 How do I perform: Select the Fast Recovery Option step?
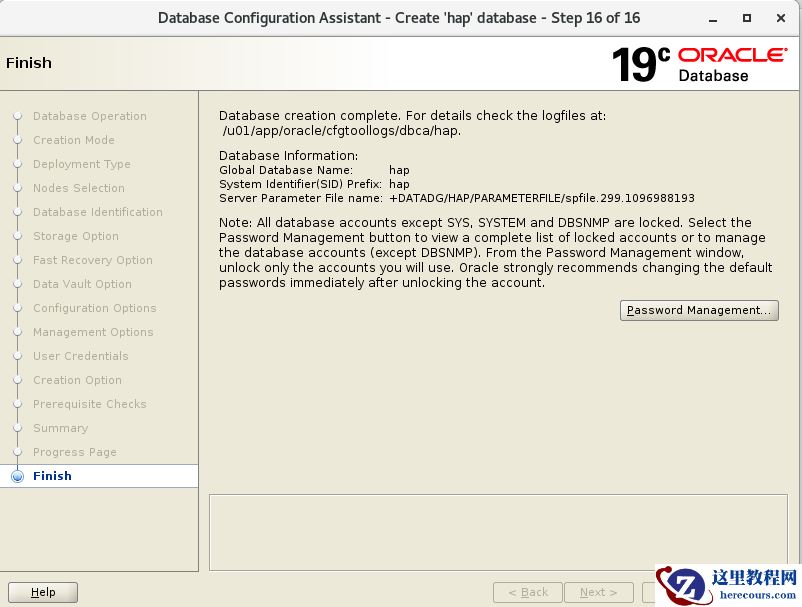93,260
